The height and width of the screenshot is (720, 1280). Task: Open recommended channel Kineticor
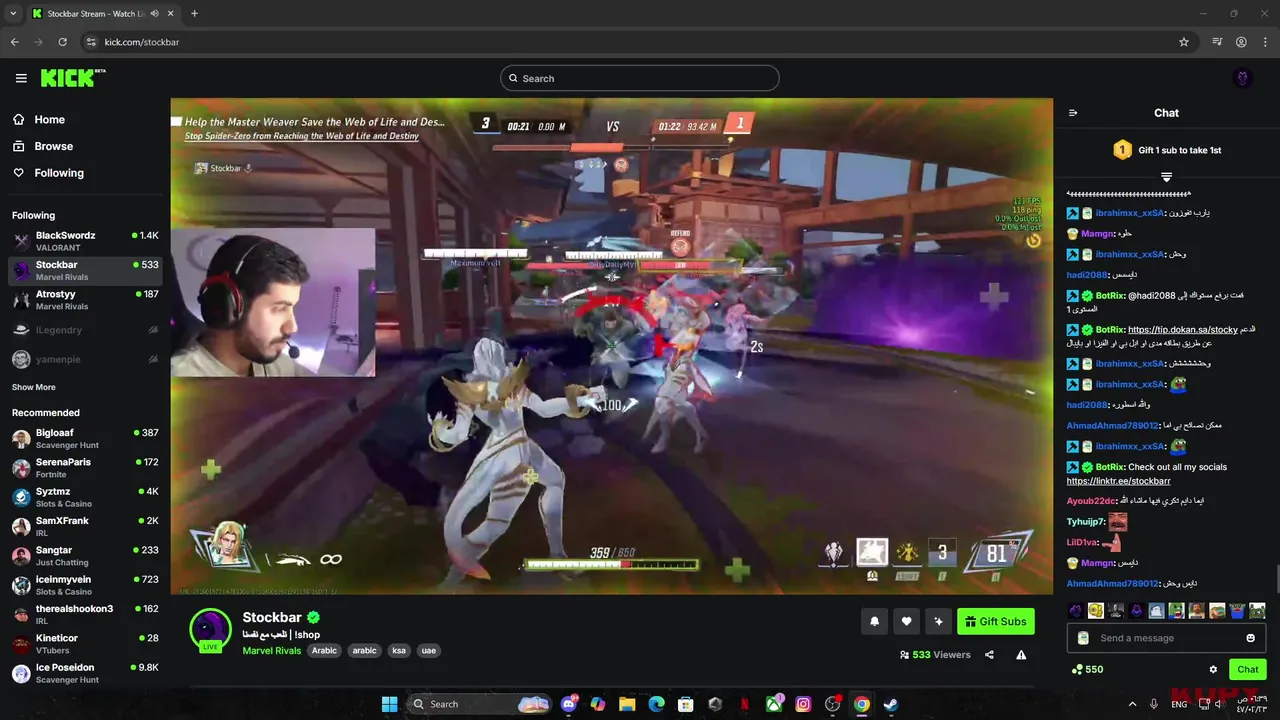point(85,644)
